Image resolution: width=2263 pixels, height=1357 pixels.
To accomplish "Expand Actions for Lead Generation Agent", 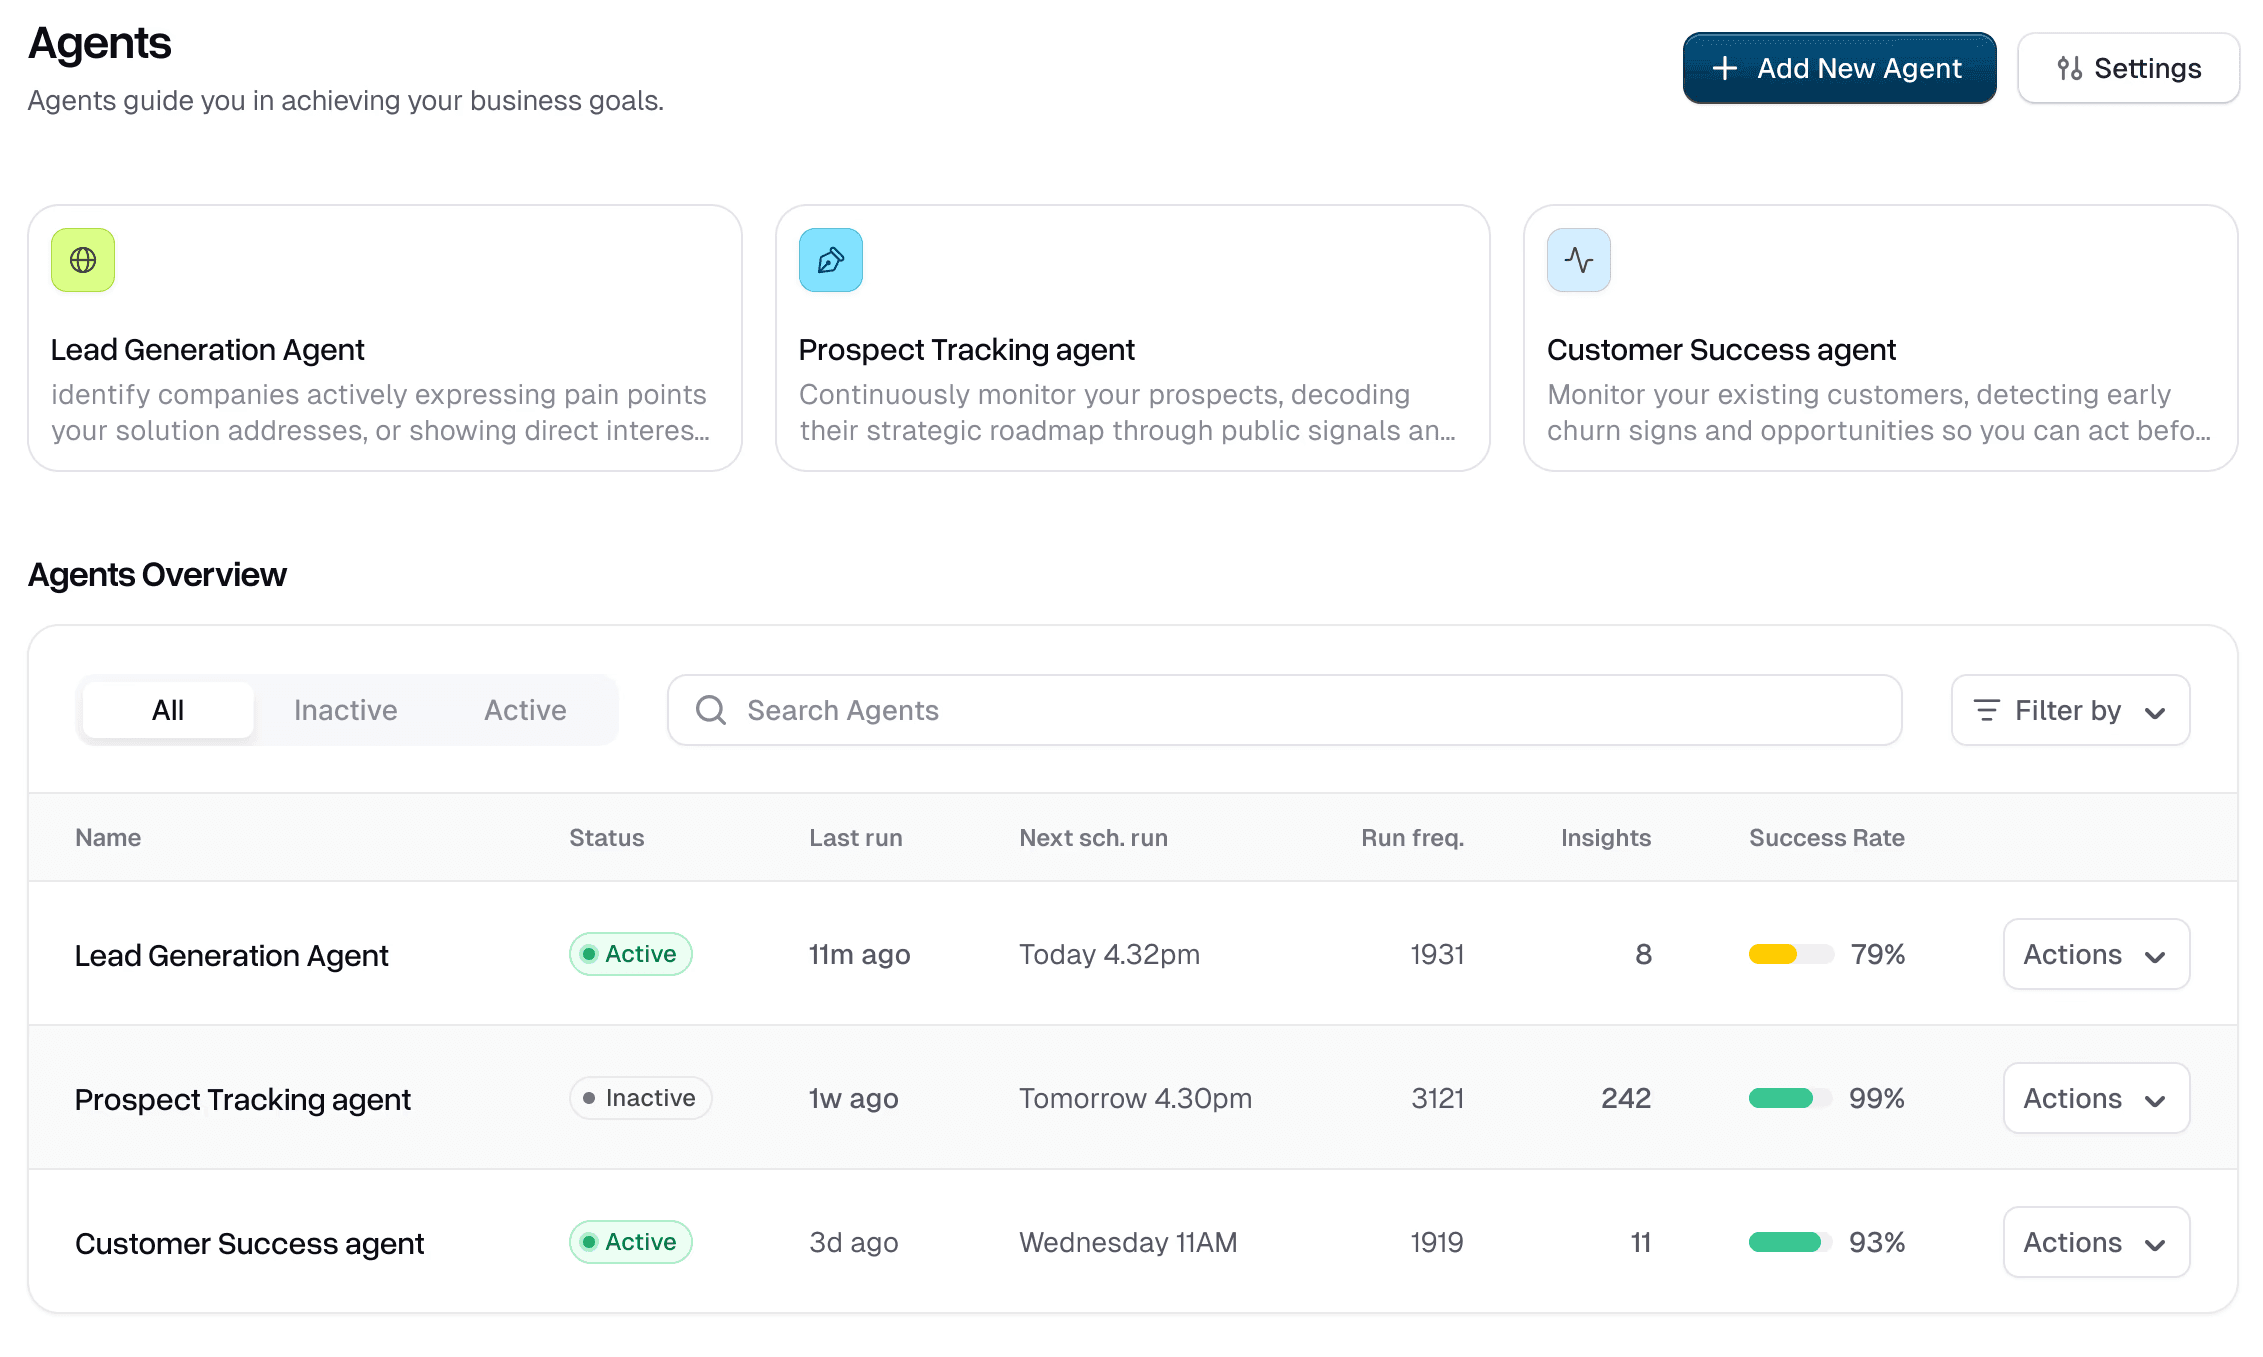I will click(x=2096, y=954).
